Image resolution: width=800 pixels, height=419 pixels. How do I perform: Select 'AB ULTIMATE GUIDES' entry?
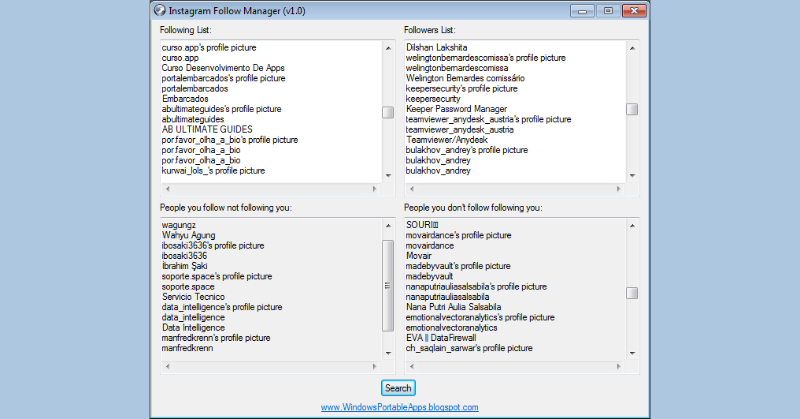tap(207, 129)
